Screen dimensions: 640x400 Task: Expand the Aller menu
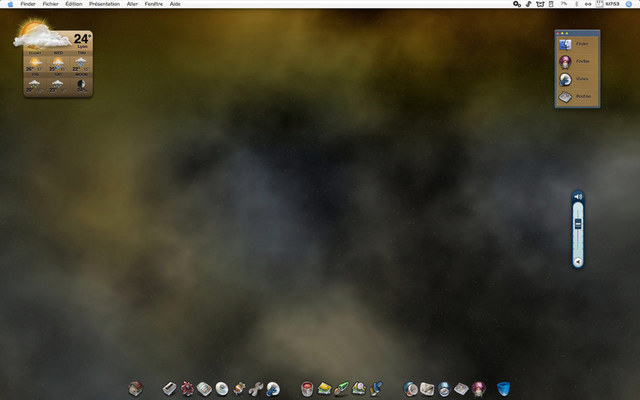[x=132, y=4]
